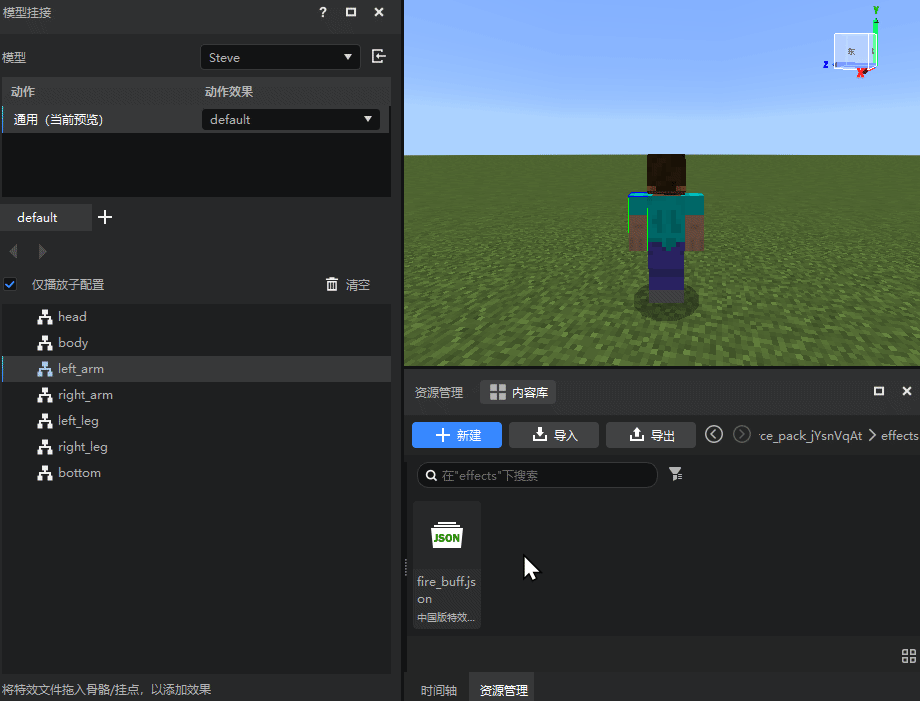Select the right_leg bone
The width and height of the screenshot is (920, 701).
(x=197, y=447)
